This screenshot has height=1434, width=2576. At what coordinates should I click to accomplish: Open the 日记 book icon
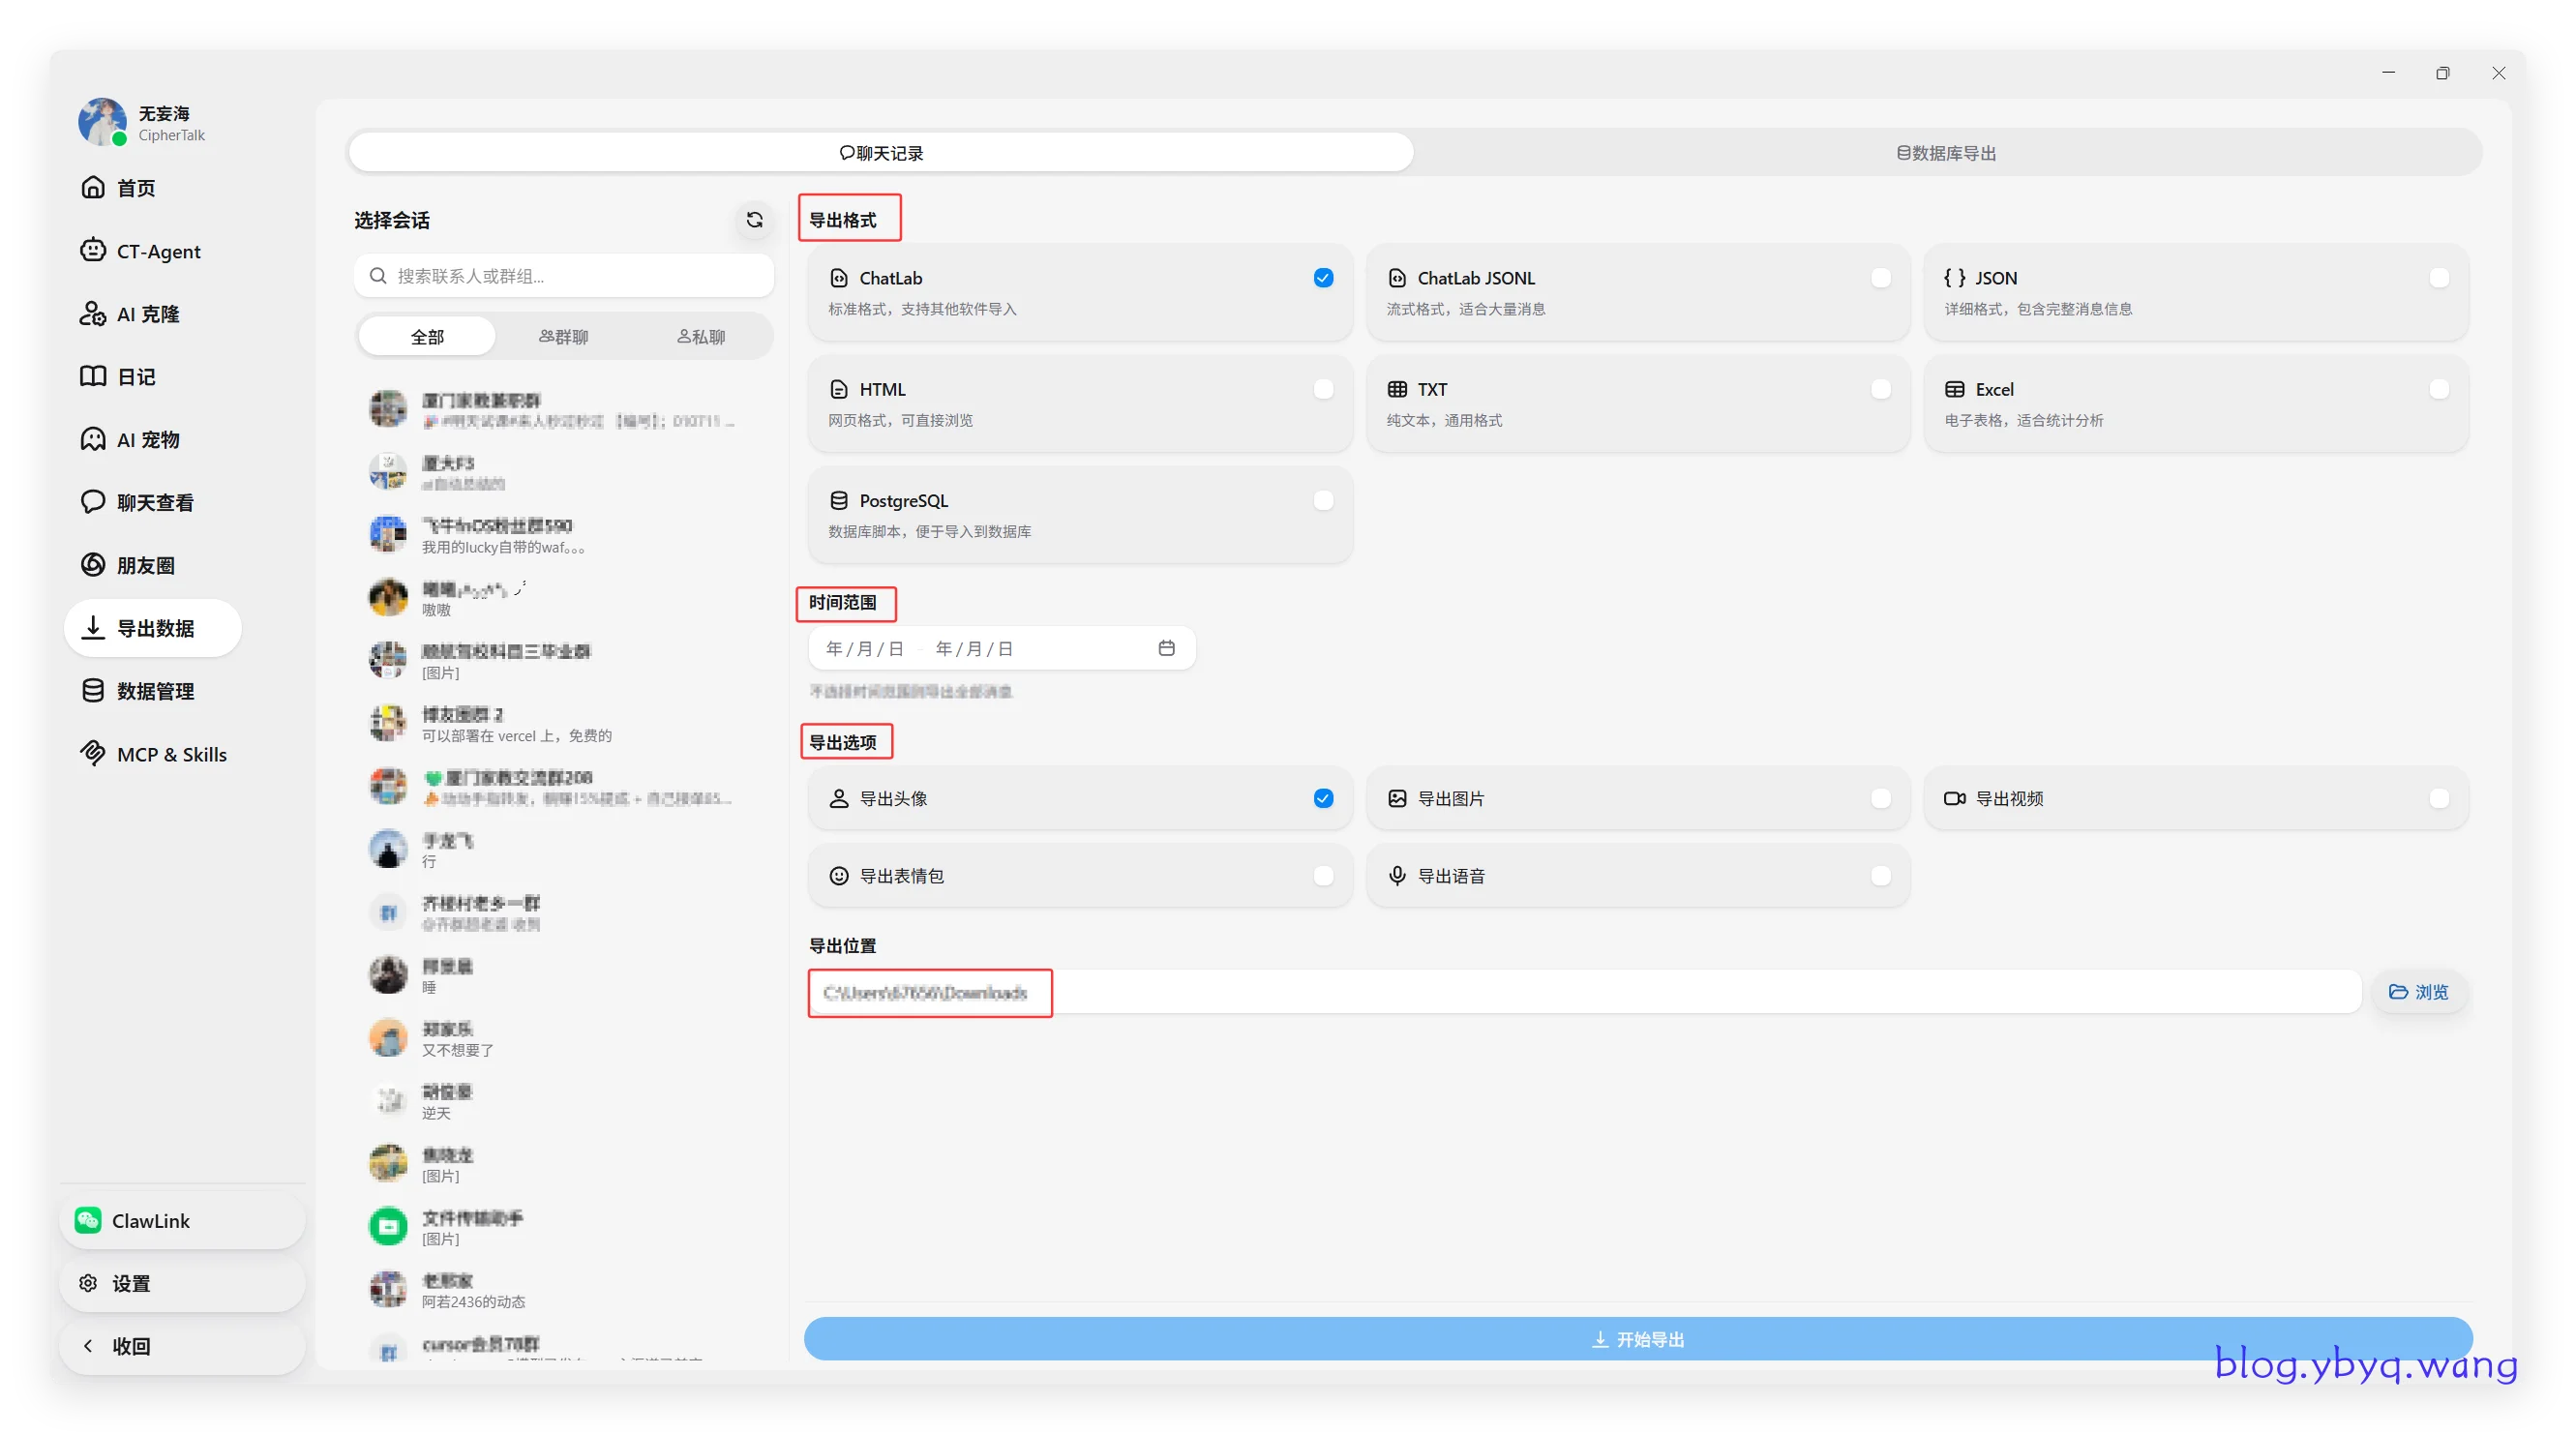(93, 376)
